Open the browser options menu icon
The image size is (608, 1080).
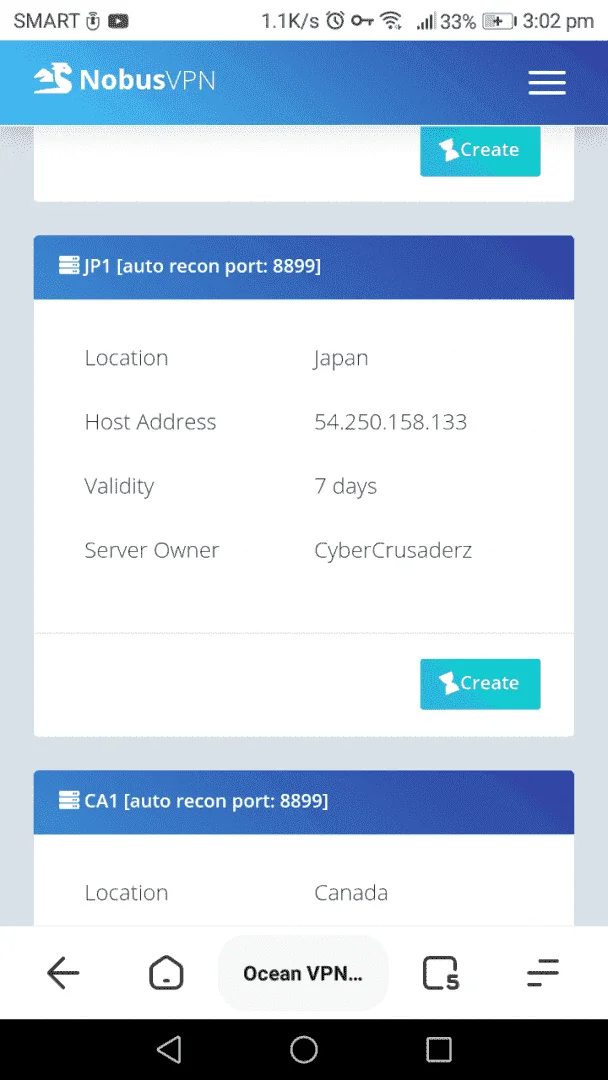pos(543,973)
